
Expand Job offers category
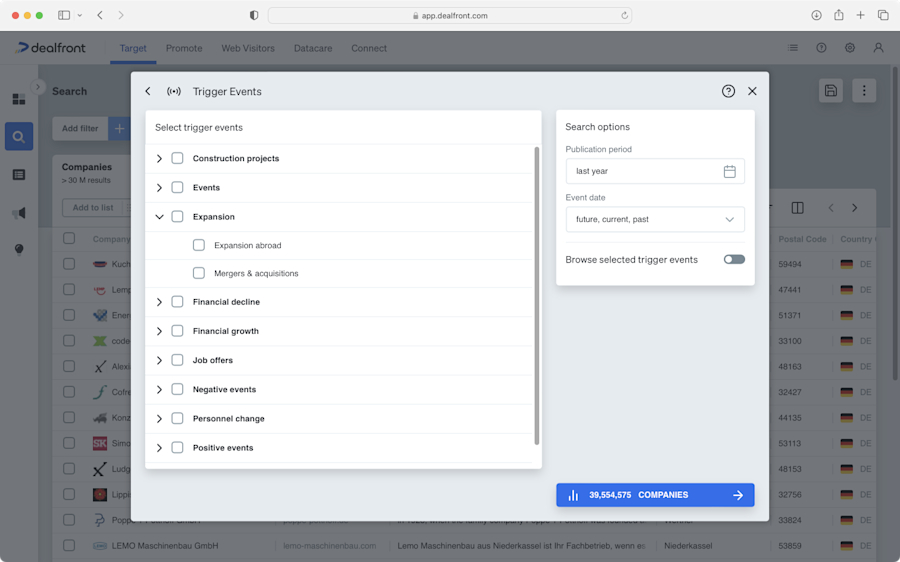point(159,361)
